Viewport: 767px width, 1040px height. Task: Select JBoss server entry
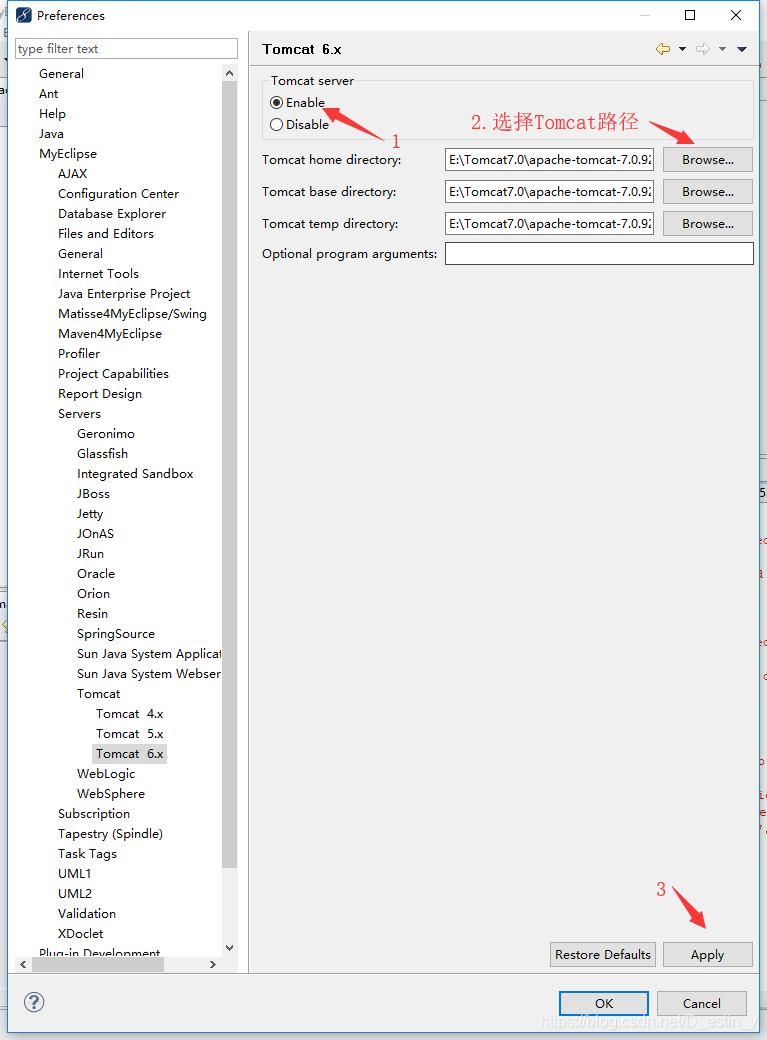point(93,493)
